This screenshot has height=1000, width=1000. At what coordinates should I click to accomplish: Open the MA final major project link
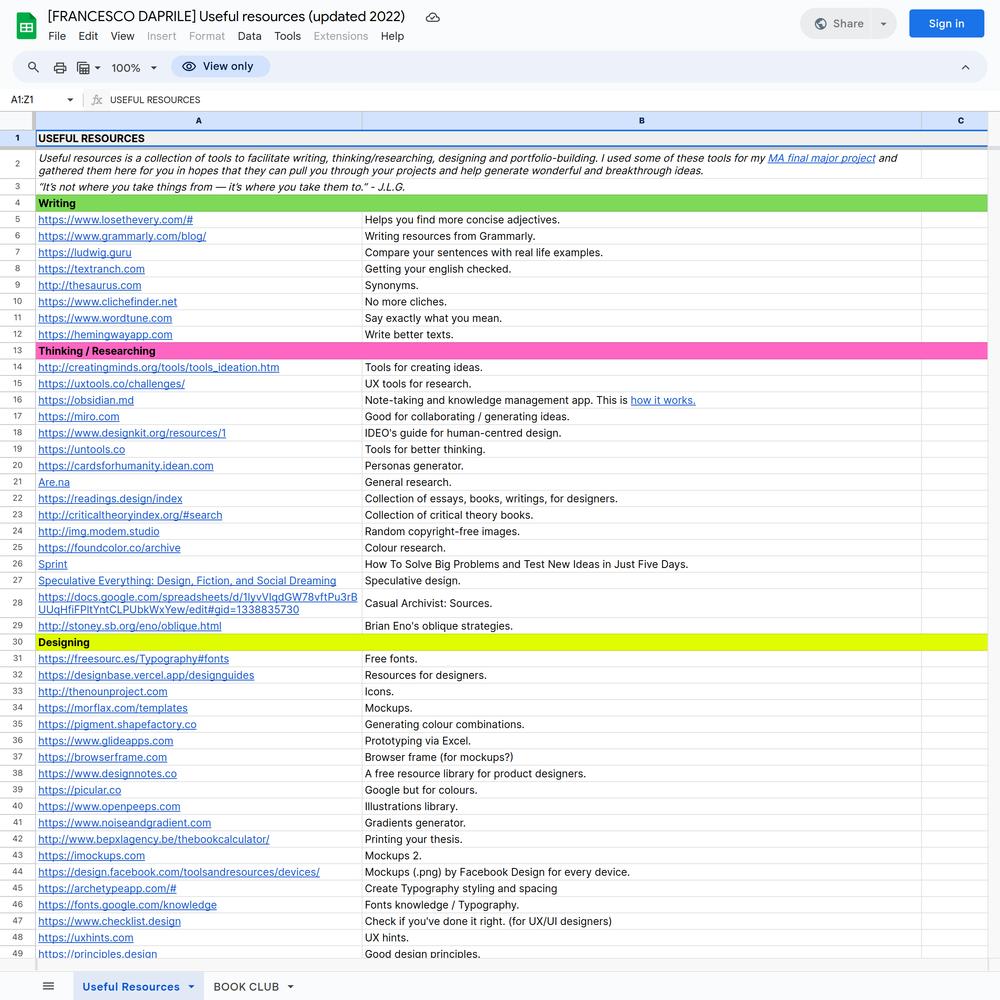tap(821, 158)
